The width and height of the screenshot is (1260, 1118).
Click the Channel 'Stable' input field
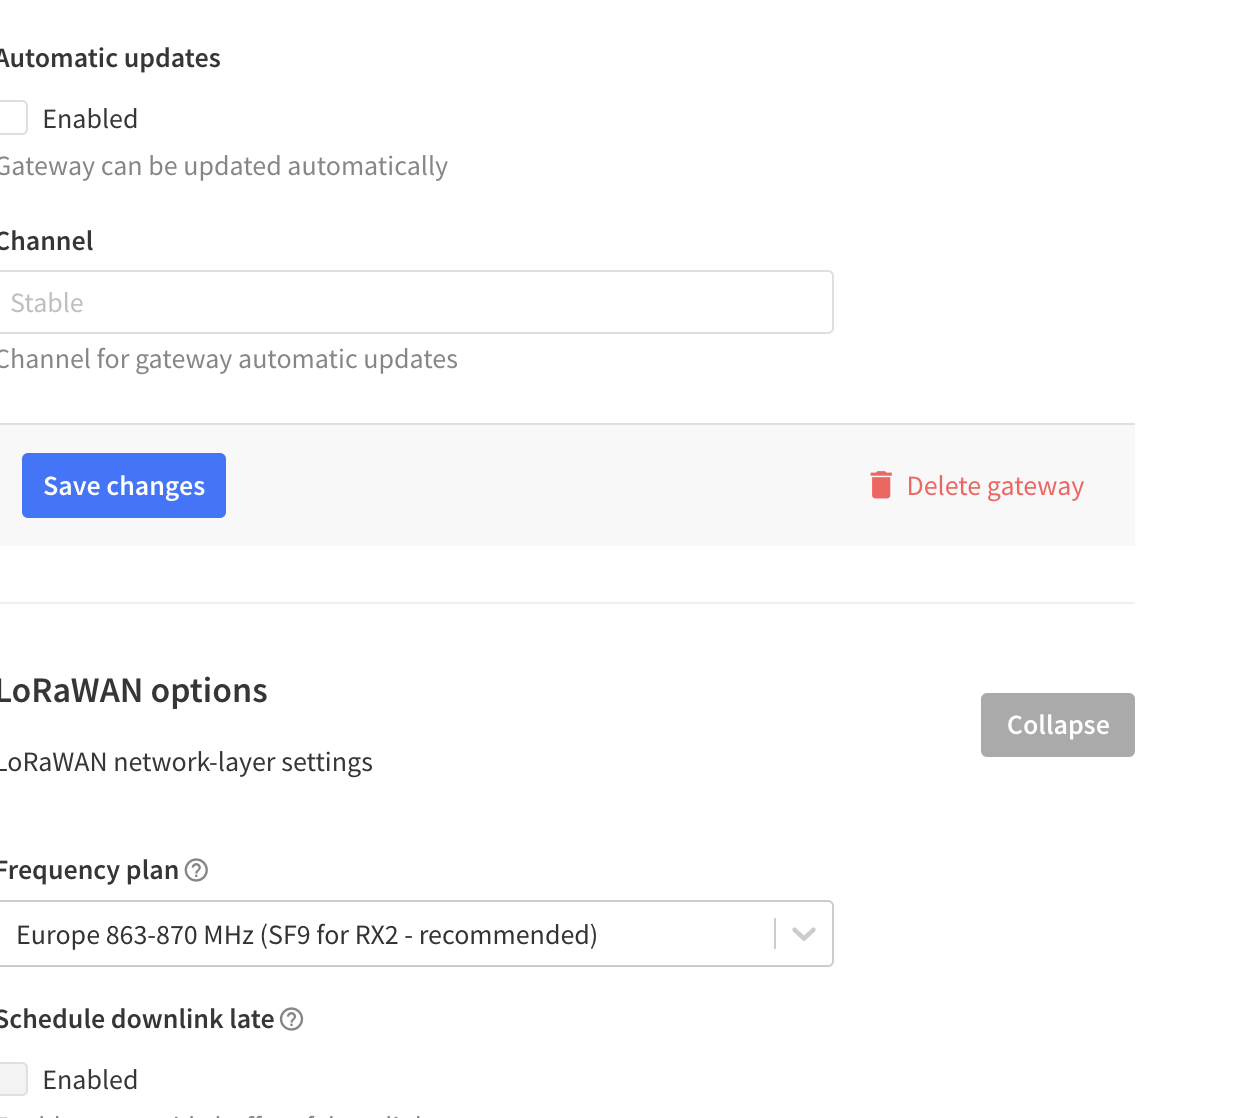pyautogui.click(x=415, y=302)
